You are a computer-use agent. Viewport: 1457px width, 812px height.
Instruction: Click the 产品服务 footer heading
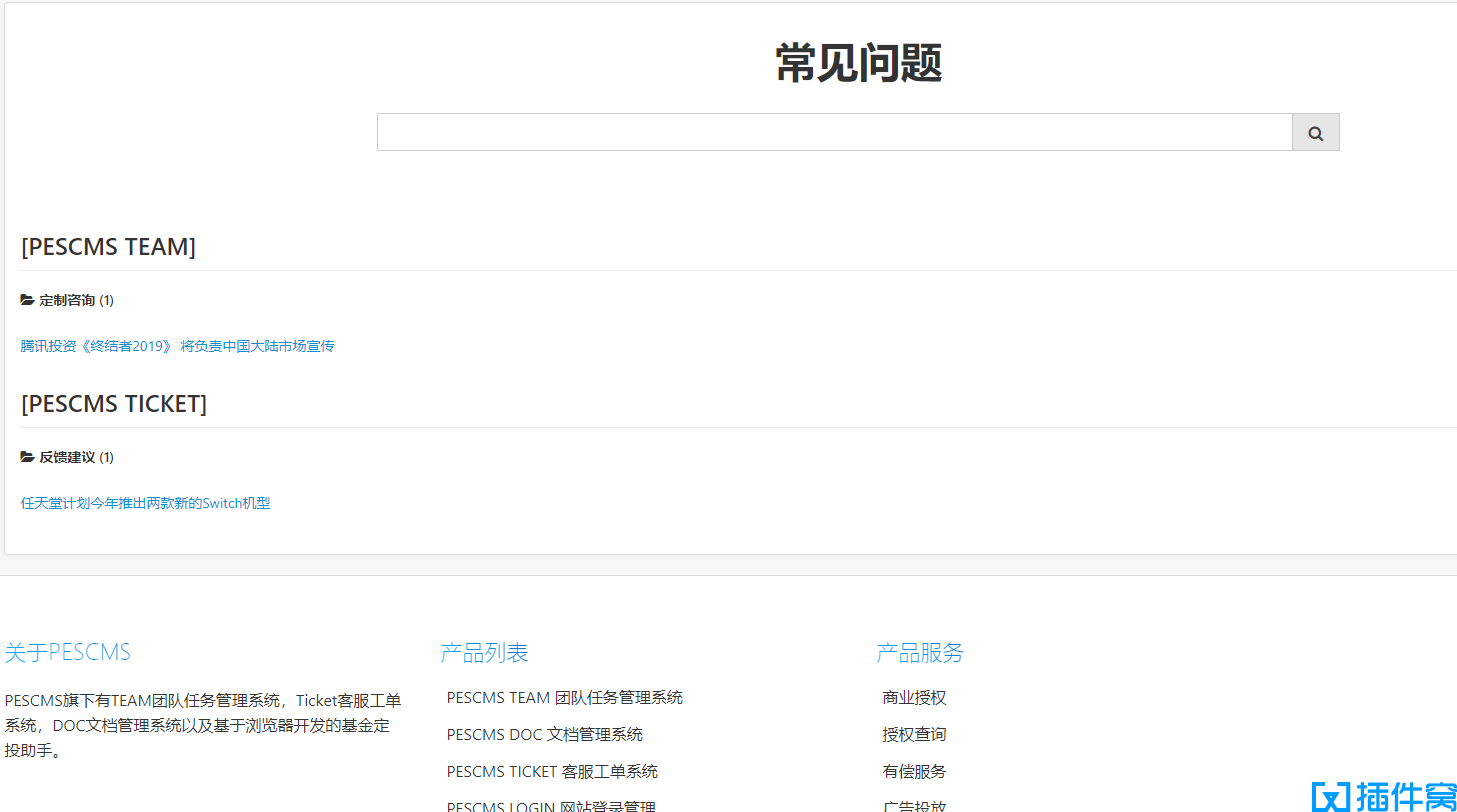point(920,653)
